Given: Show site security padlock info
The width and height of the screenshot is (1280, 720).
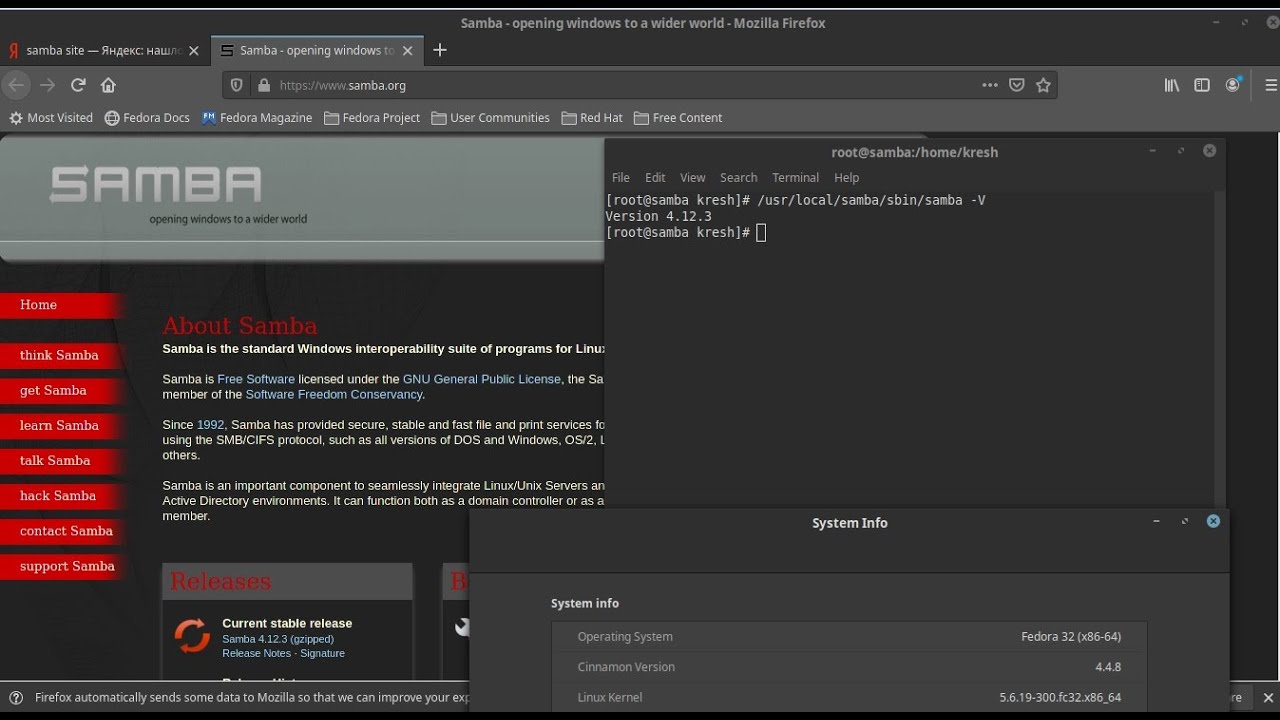Looking at the screenshot, I should (x=264, y=85).
